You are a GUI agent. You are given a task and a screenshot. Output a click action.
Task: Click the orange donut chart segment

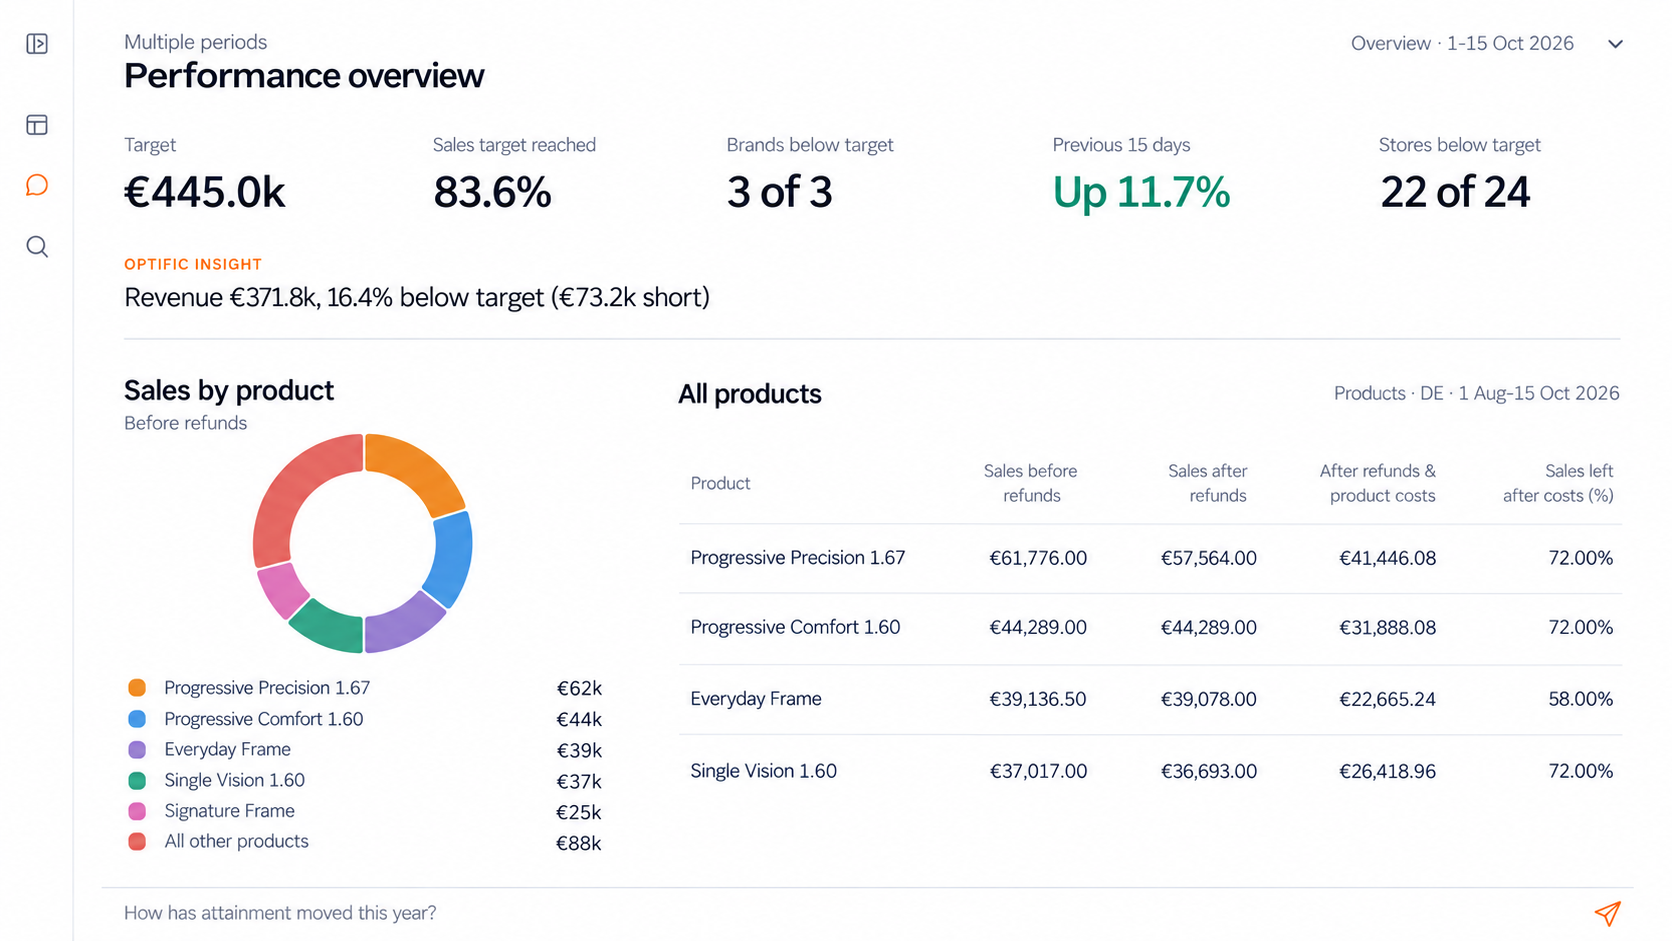click(420, 468)
